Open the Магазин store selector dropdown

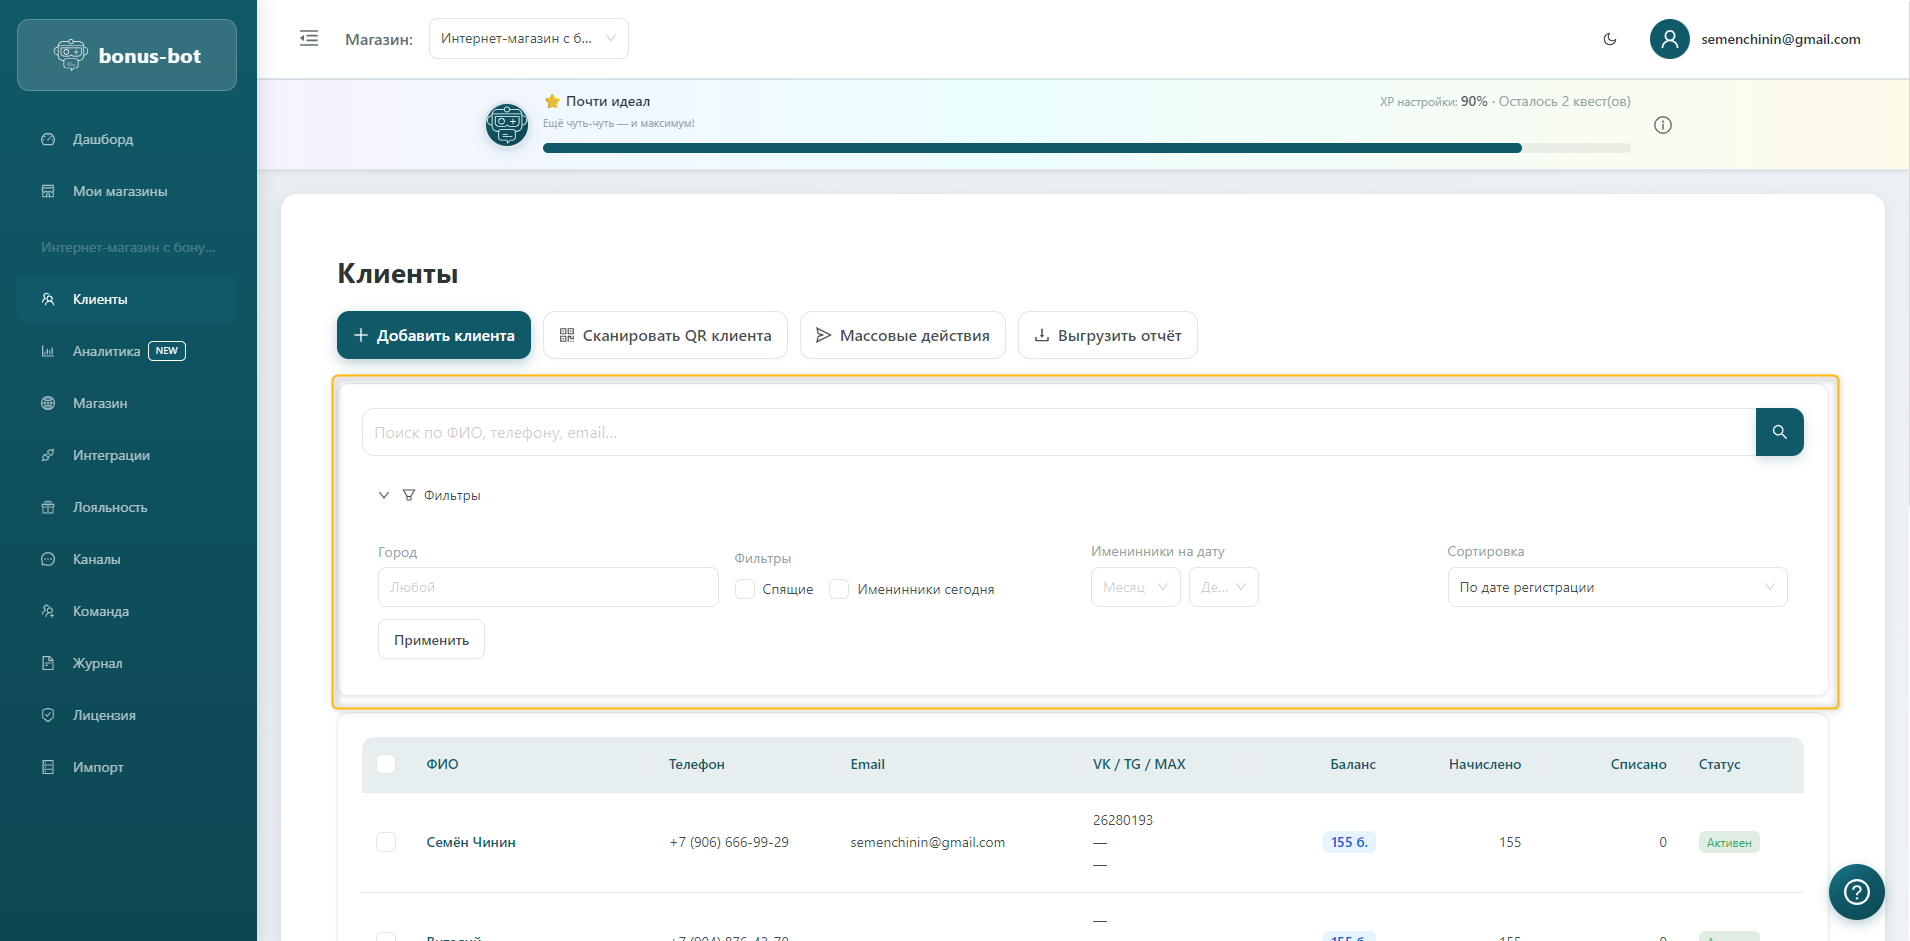coord(528,39)
